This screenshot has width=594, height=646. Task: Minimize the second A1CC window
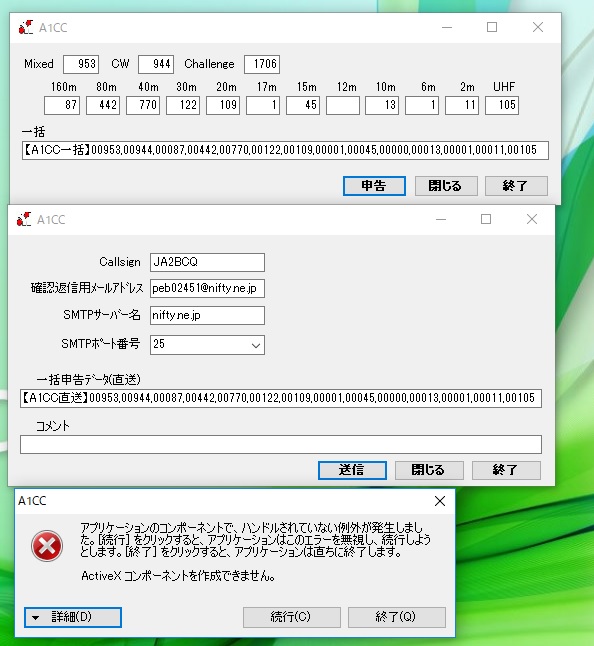pyautogui.click(x=441, y=219)
